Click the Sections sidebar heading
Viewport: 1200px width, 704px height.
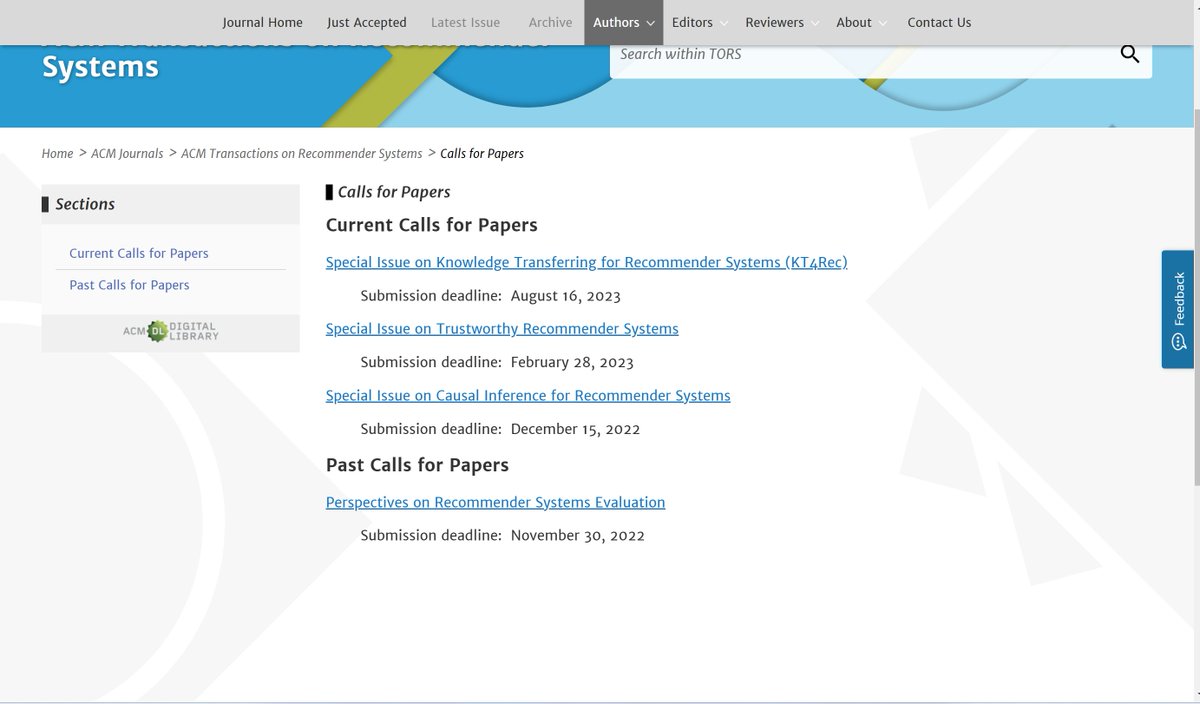[85, 204]
